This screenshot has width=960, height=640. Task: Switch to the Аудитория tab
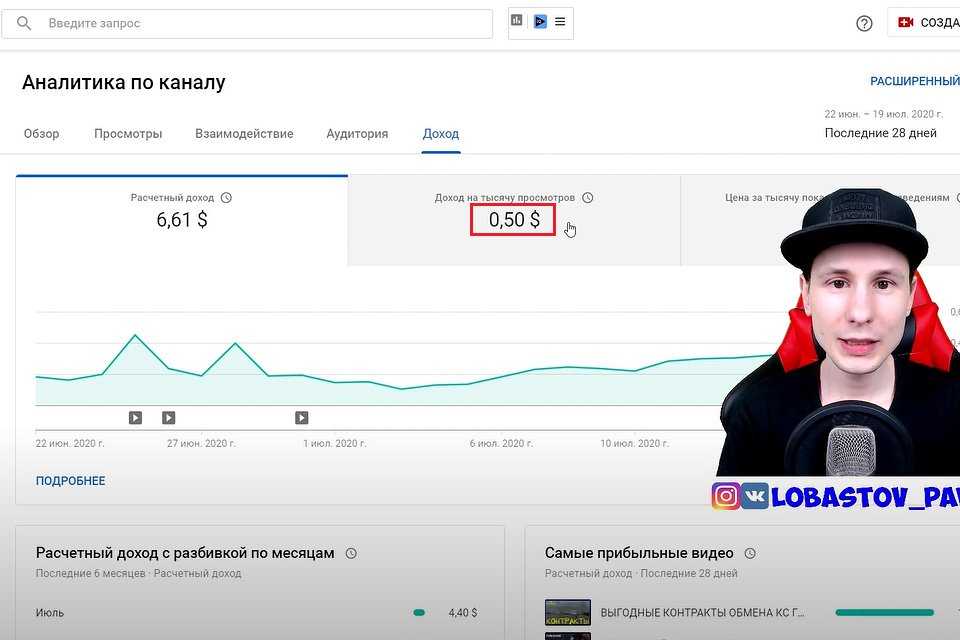pos(357,134)
